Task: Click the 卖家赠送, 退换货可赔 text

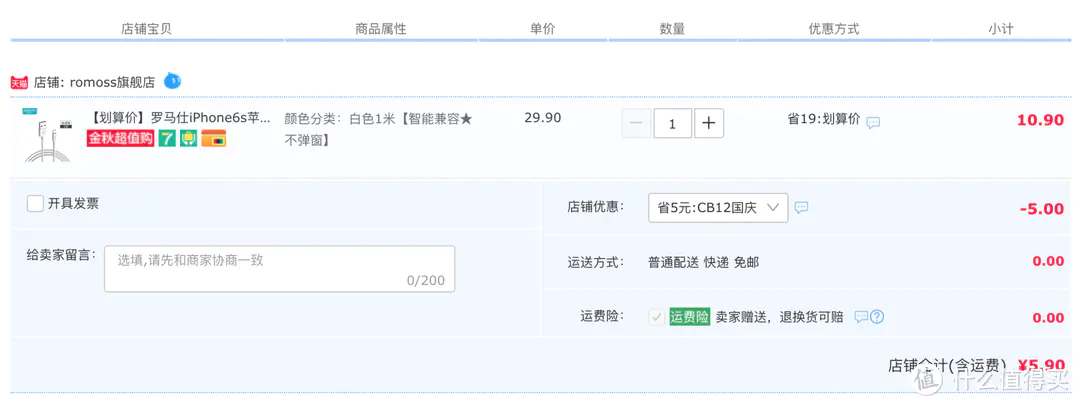Action: [779, 317]
